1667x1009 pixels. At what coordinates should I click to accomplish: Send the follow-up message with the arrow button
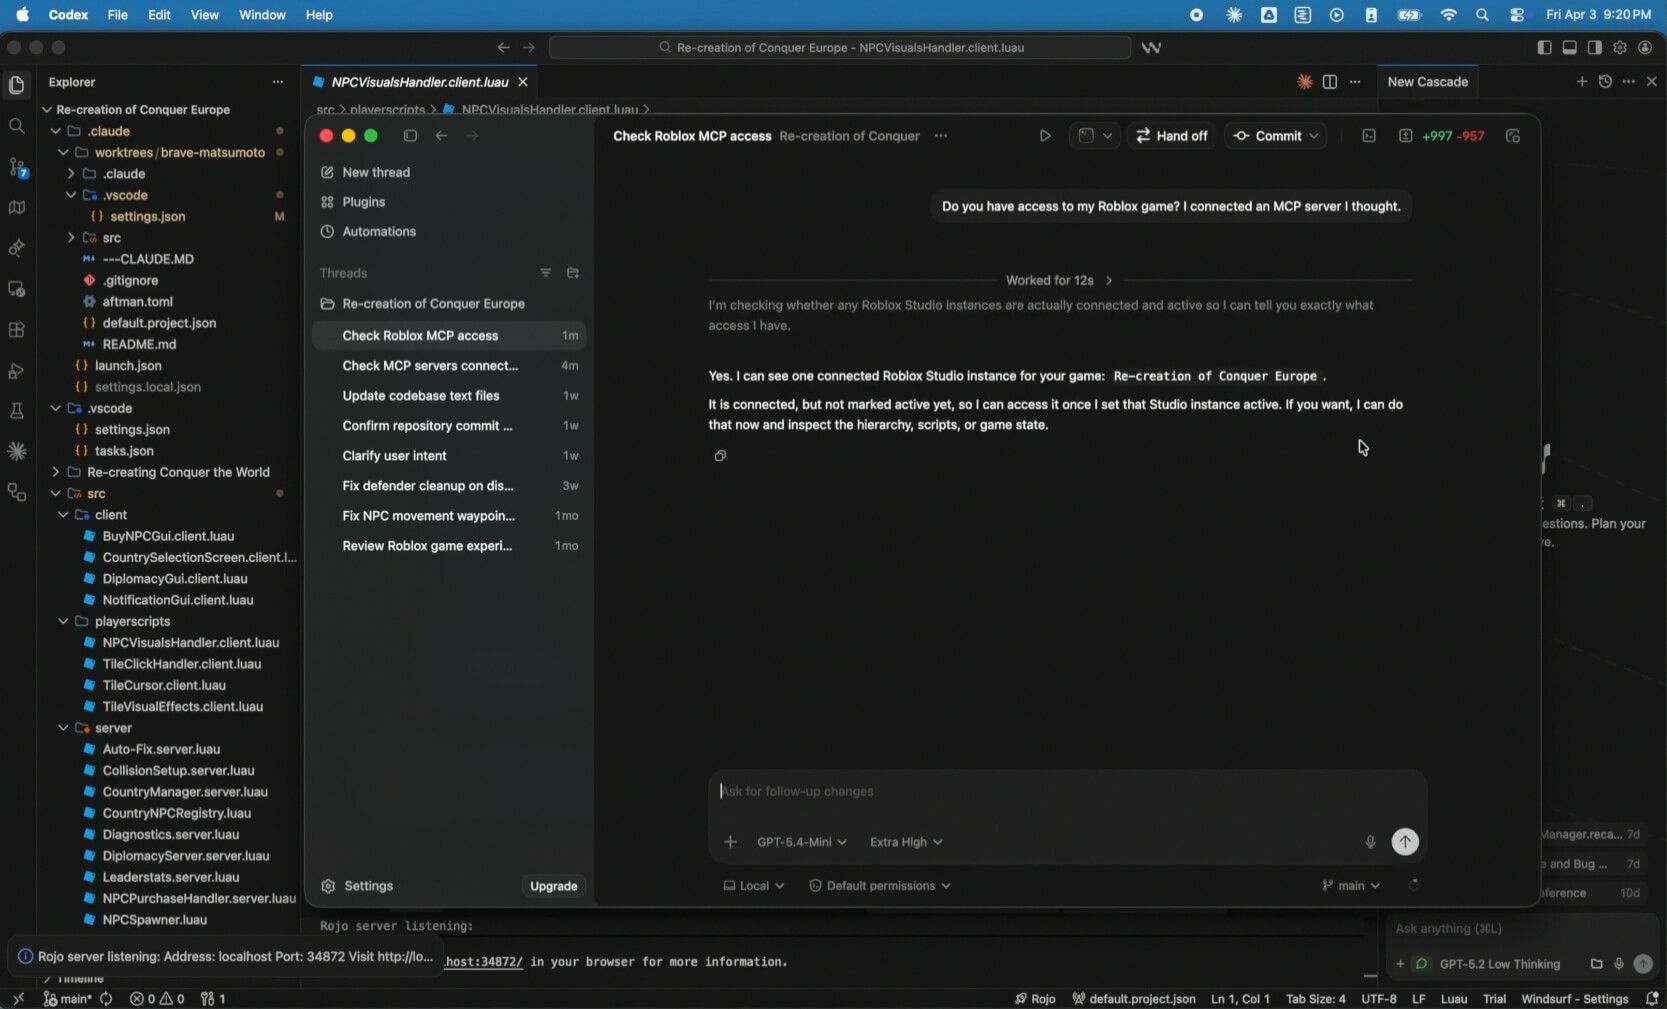coord(1405,842)
